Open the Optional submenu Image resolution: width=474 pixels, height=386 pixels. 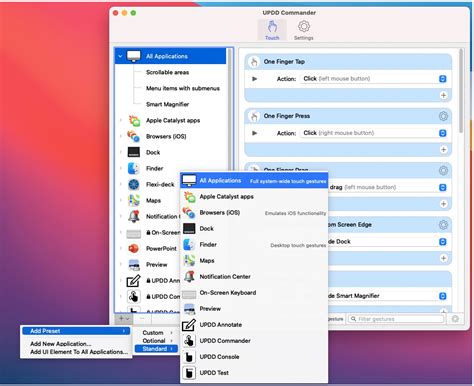pyautogui.click(x=157, y=341)
